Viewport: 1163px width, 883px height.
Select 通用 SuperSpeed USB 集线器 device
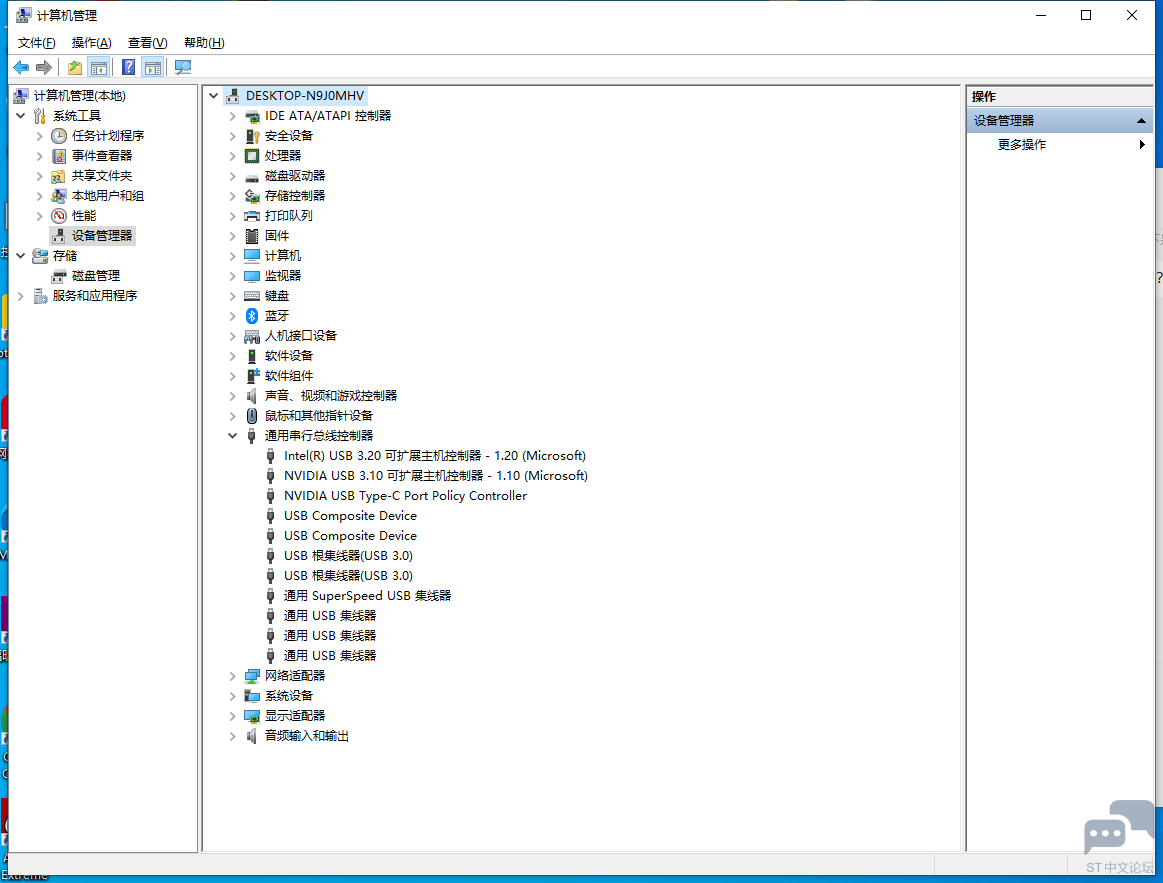point(367,596)
